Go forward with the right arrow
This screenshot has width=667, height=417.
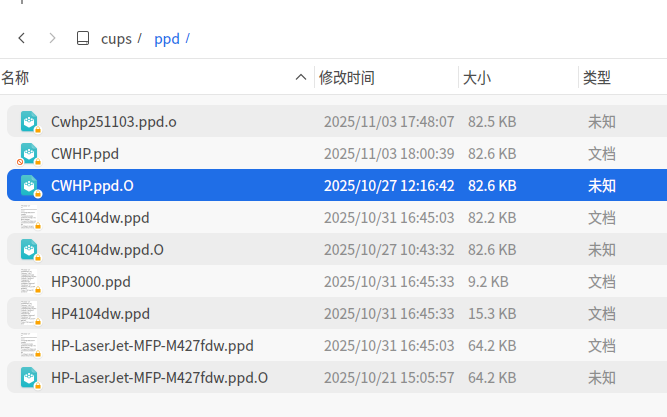pos(52,38)
